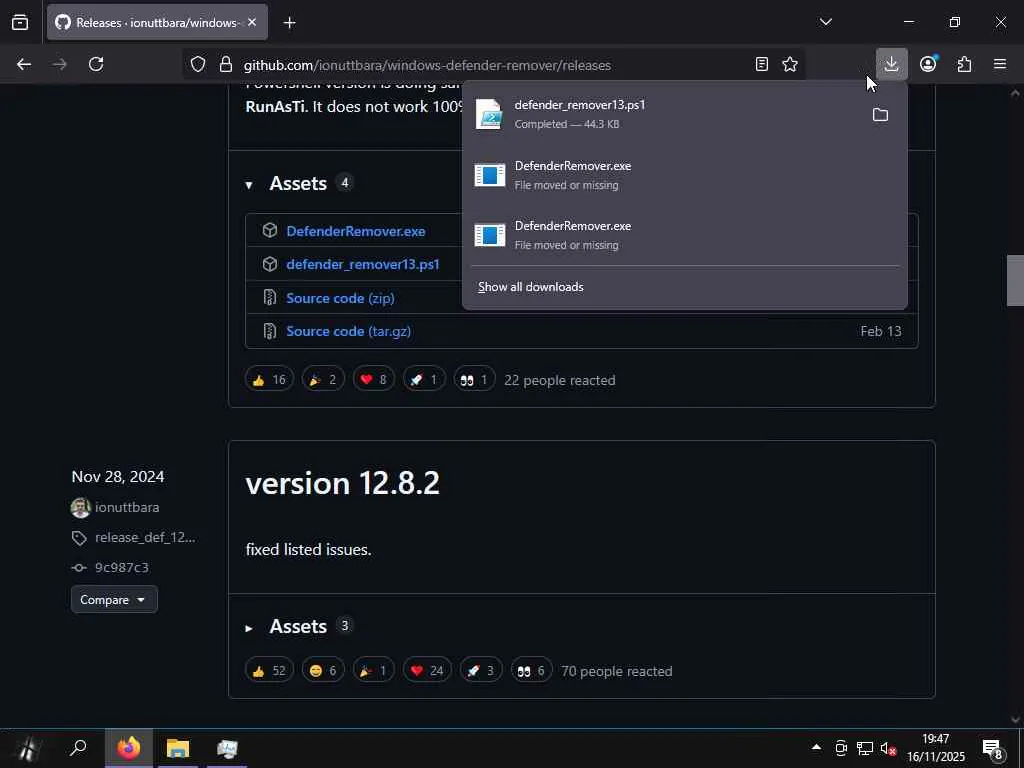Open the Firefox hamburger application menu
1024x768 pixels.
pyautogui.click(x=1000, y=64)
